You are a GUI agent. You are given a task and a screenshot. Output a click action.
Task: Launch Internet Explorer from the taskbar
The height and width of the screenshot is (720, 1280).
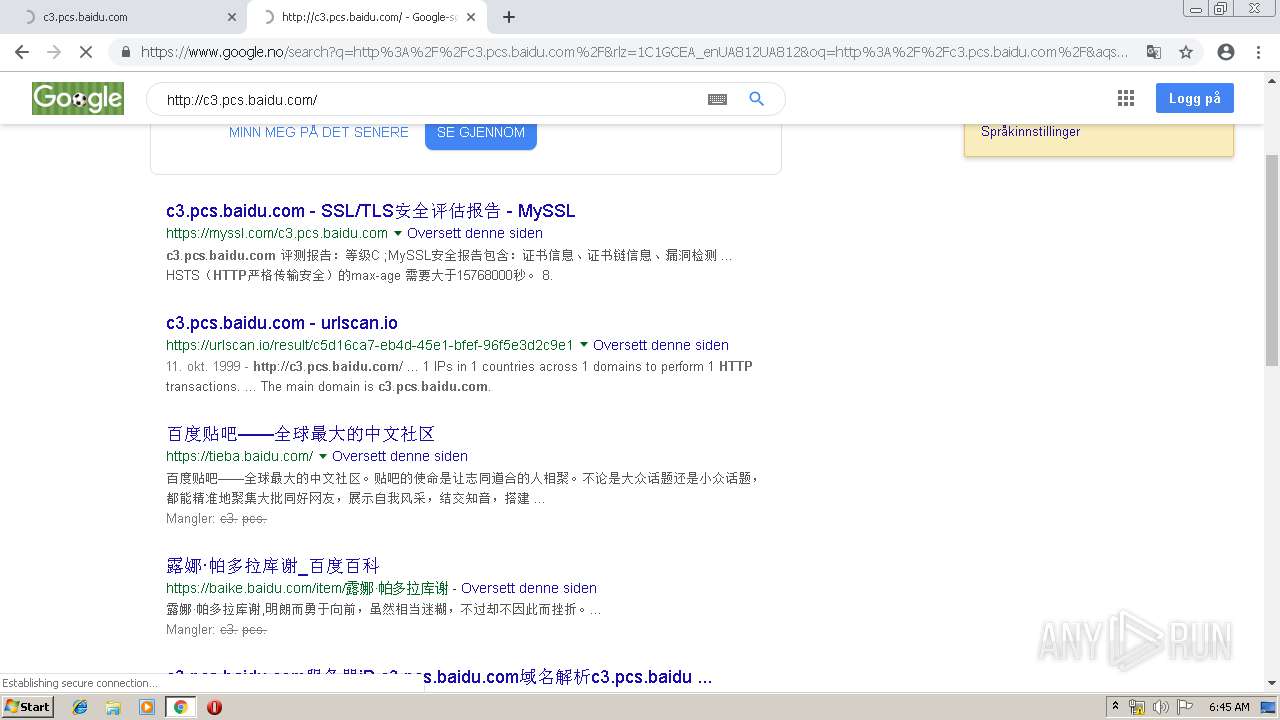[80, 707]
